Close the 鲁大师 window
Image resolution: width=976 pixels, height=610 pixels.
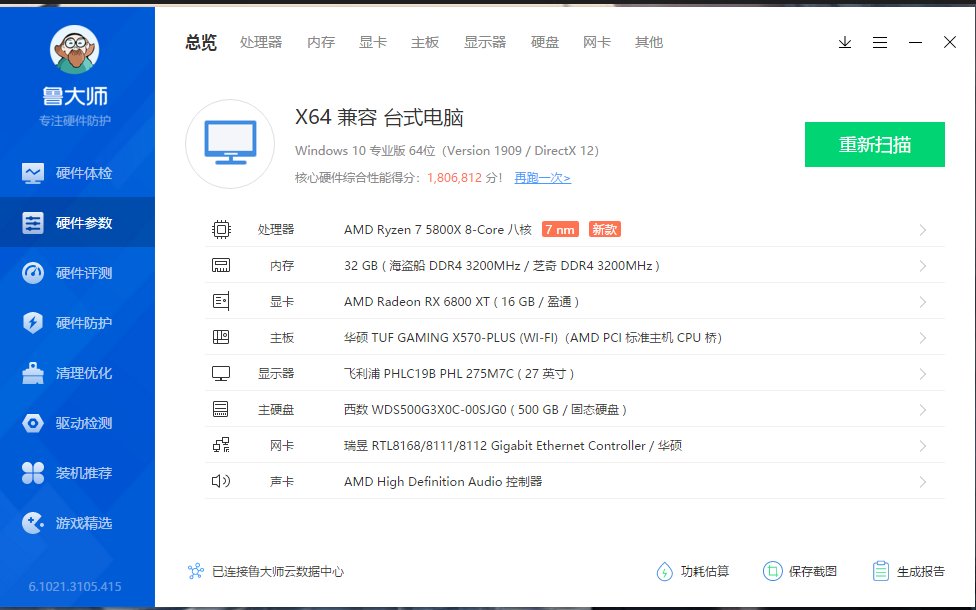pos(950,42)
